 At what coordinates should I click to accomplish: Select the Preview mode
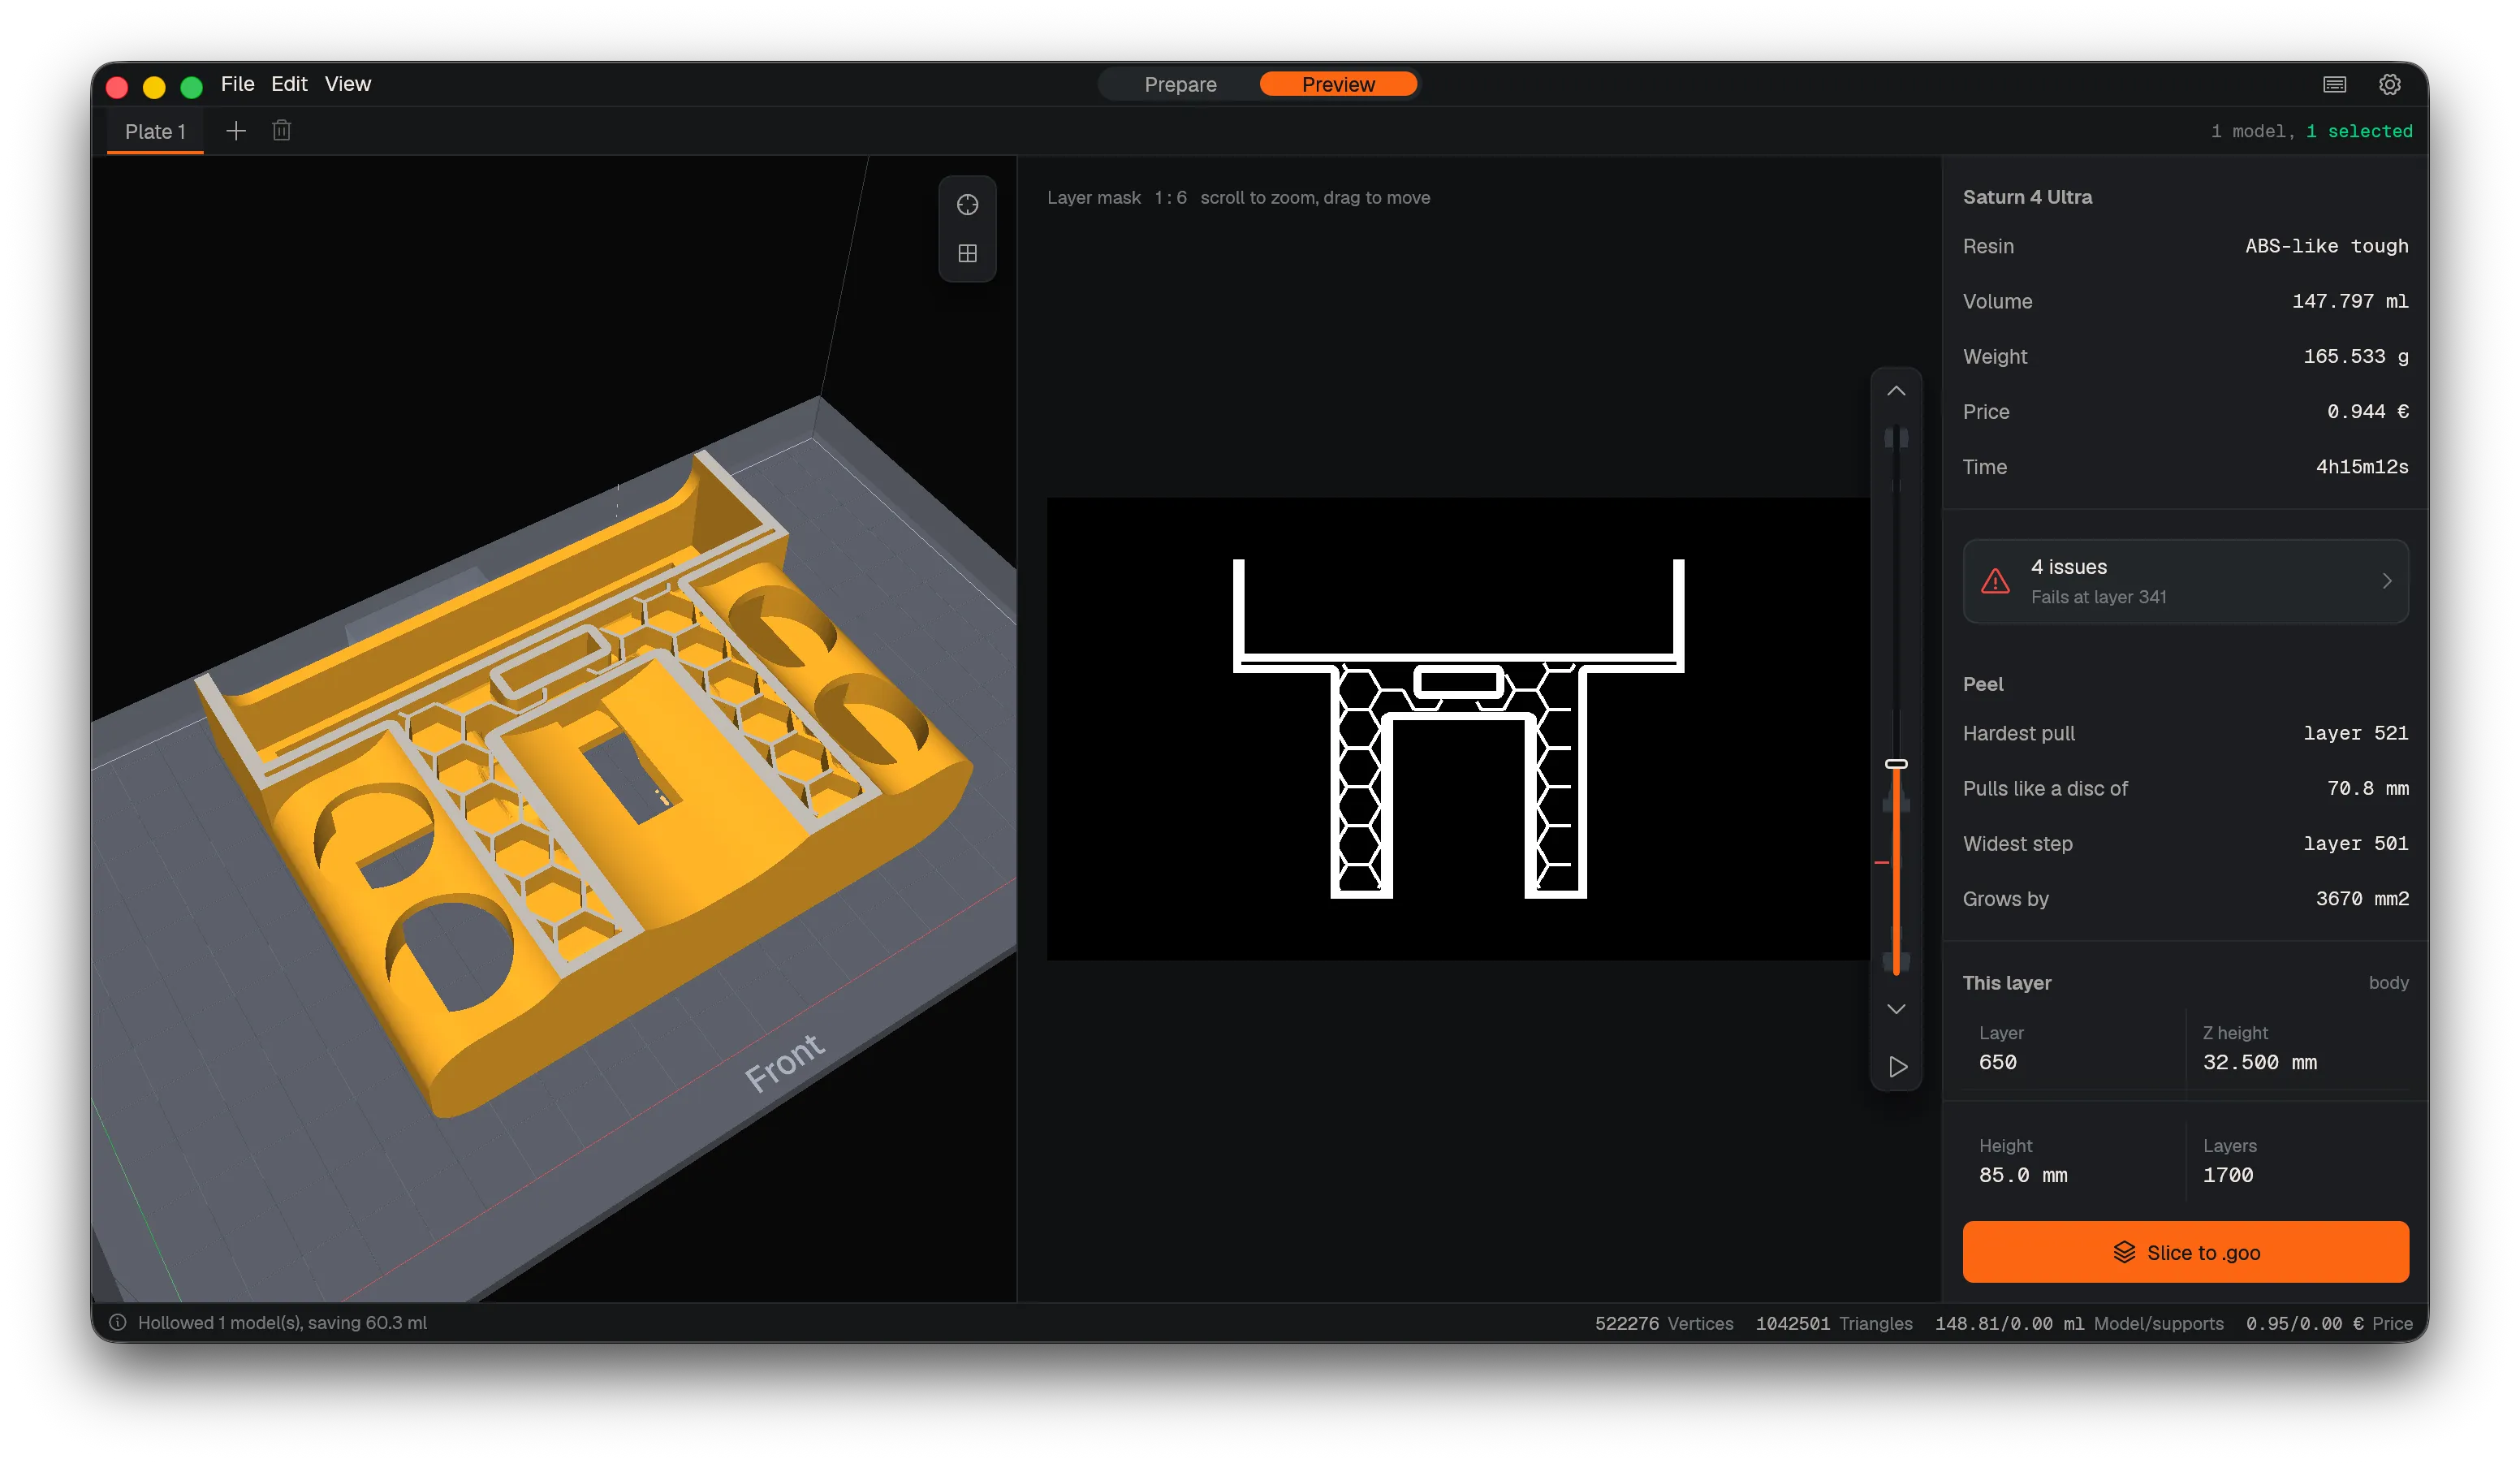pos(1338,85)
